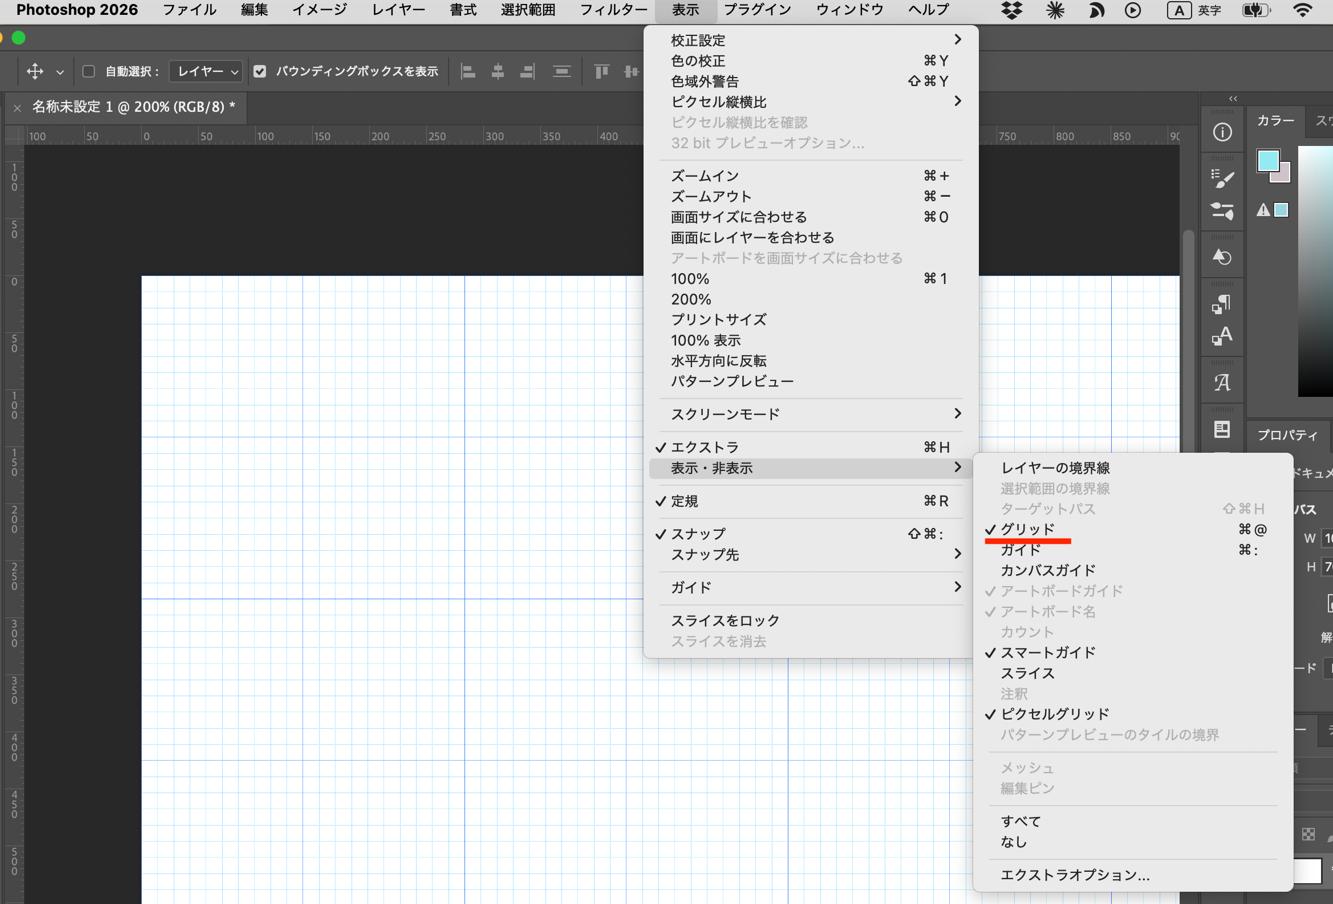Open the Libraries panel icon below Glyphs
Screen dimensions: 1333x904
1222,429
